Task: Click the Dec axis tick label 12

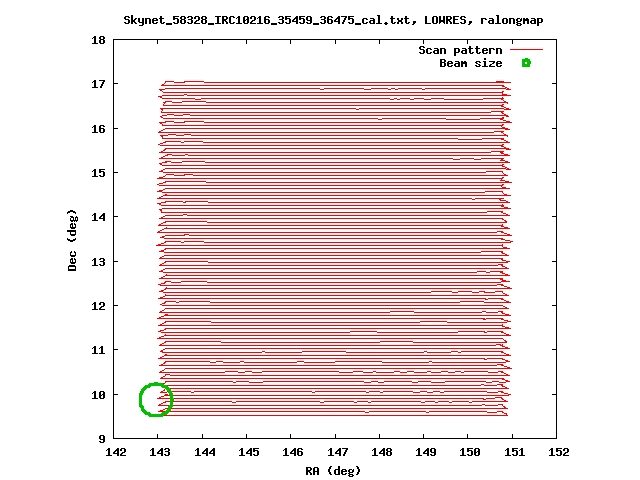Action: click(x=98, y=306)
